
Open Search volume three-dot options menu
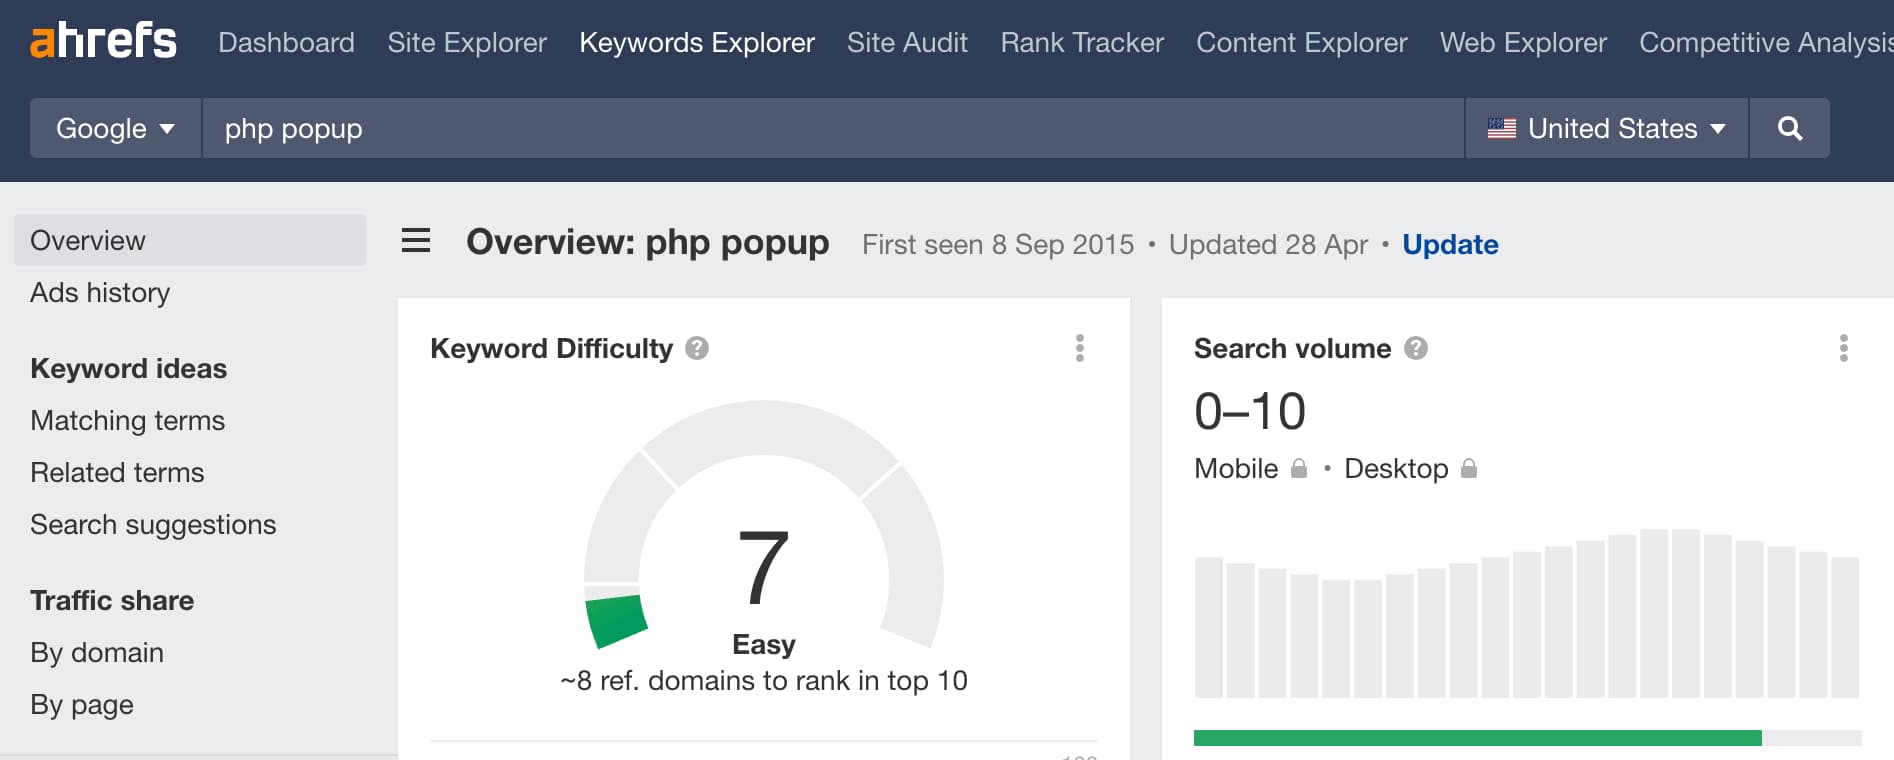click(1844, 348)
